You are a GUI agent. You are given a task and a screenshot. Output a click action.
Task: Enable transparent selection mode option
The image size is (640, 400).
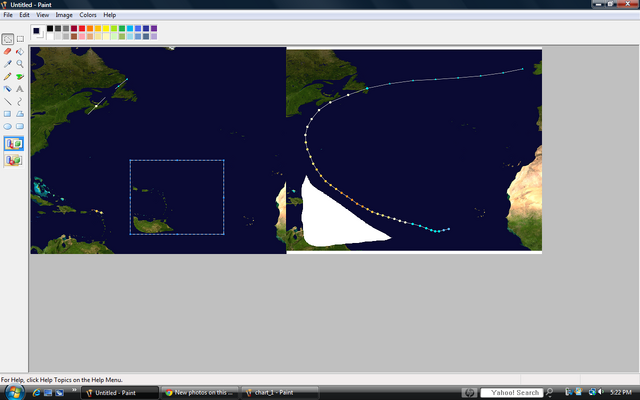click(x=14, y=160)
